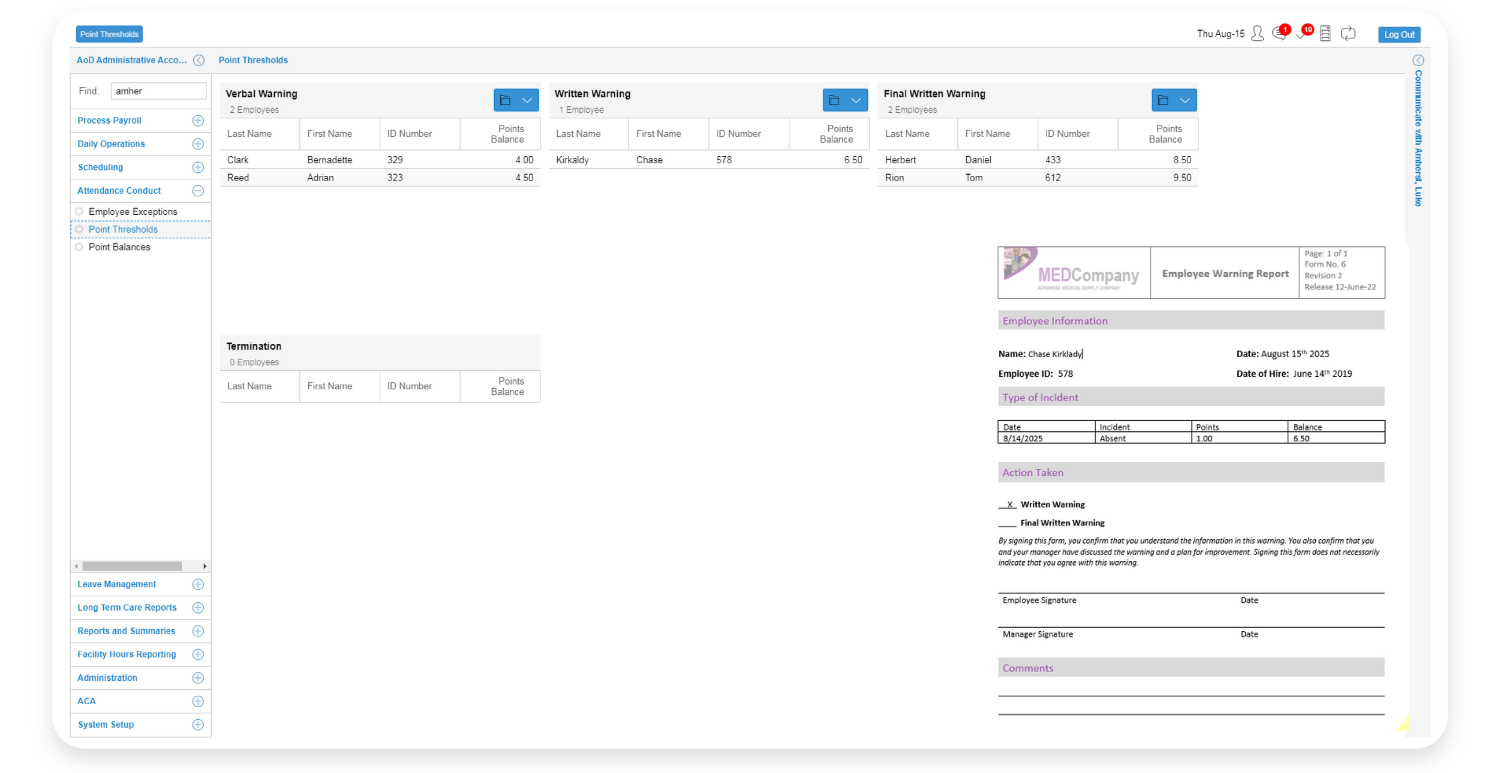Open dropdown arrow on Termination panel header area

click(x=525, y=353)
